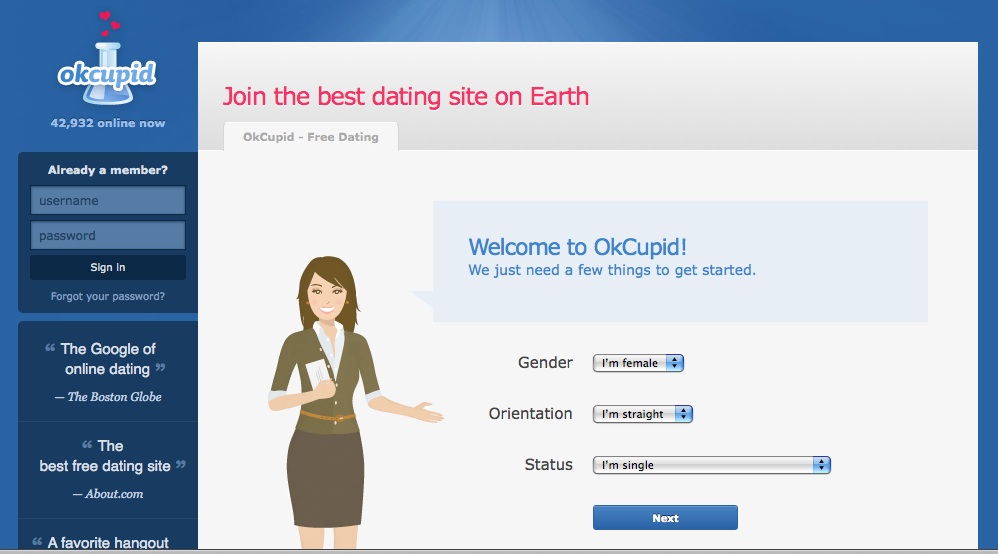The height and width of the screenshot is (554, 998).
Task: Click the 'A favorite hangout' quote
Action: 101,543
